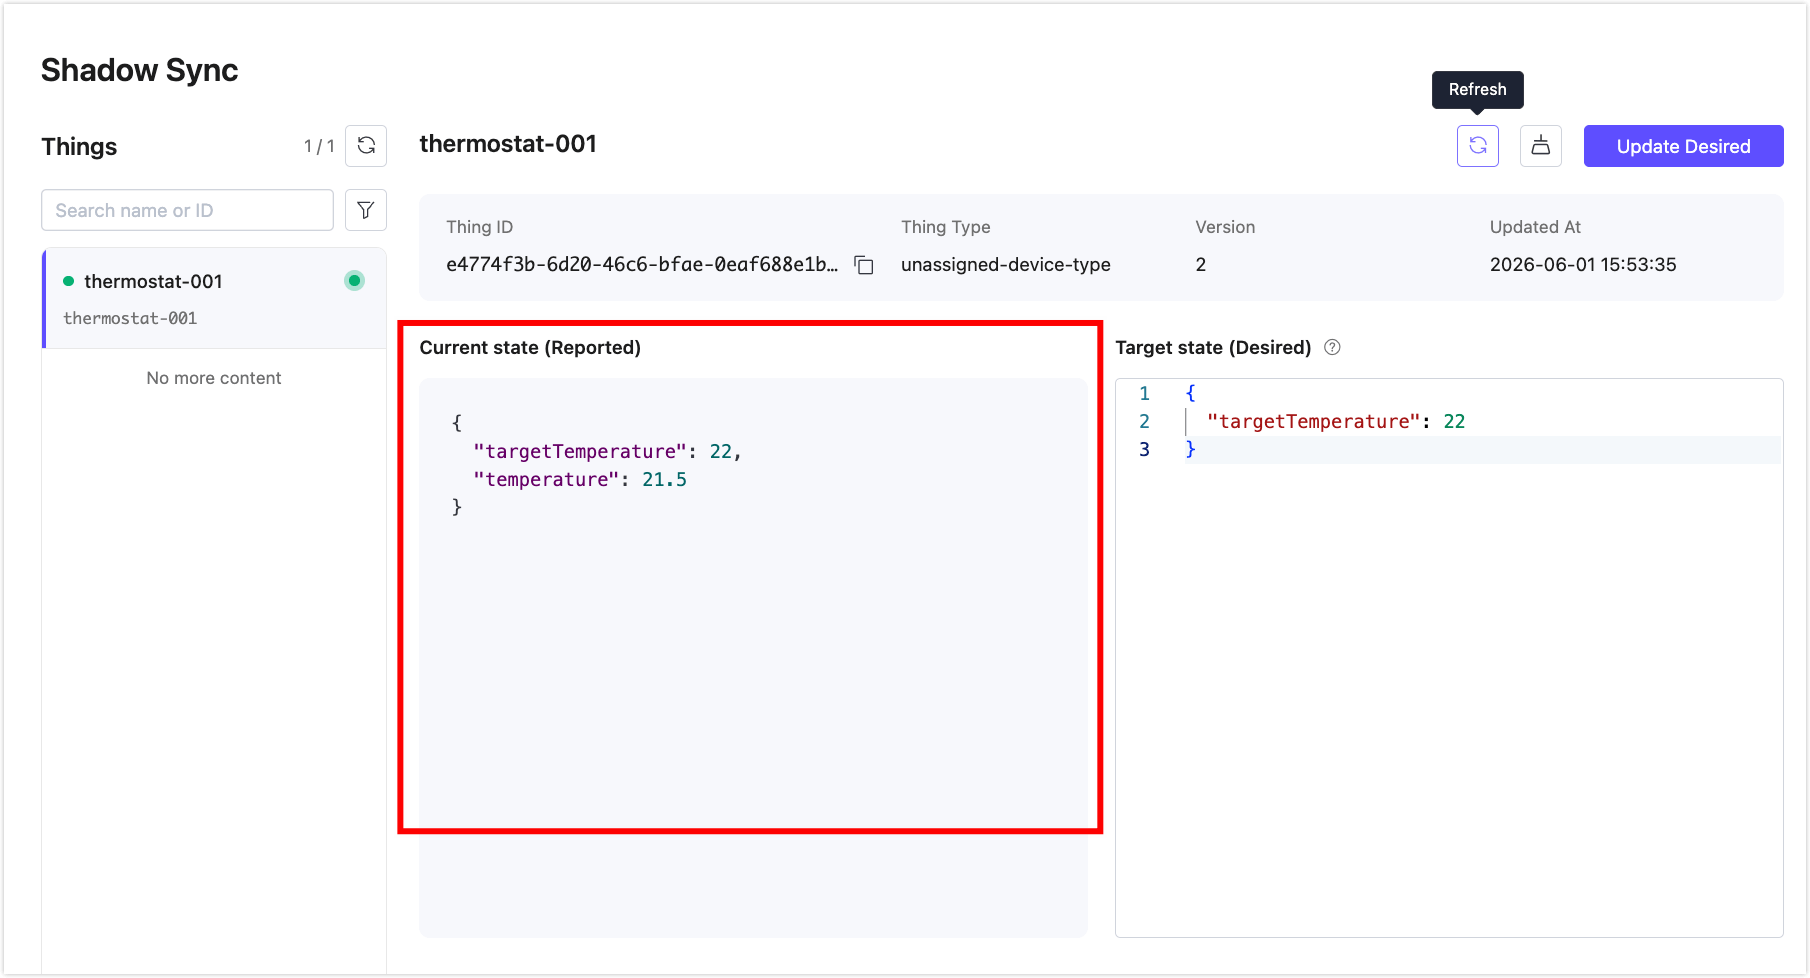Click the unassigned-device-type value
The width and height of the screenshot is (1810, 978).
click(x=1005, y=265)
